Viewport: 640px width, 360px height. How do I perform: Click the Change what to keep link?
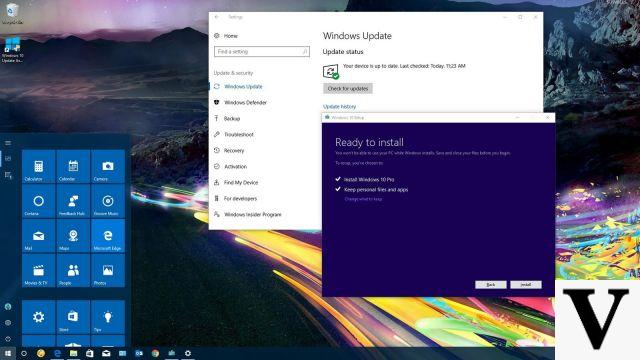(x=363, y=199)
